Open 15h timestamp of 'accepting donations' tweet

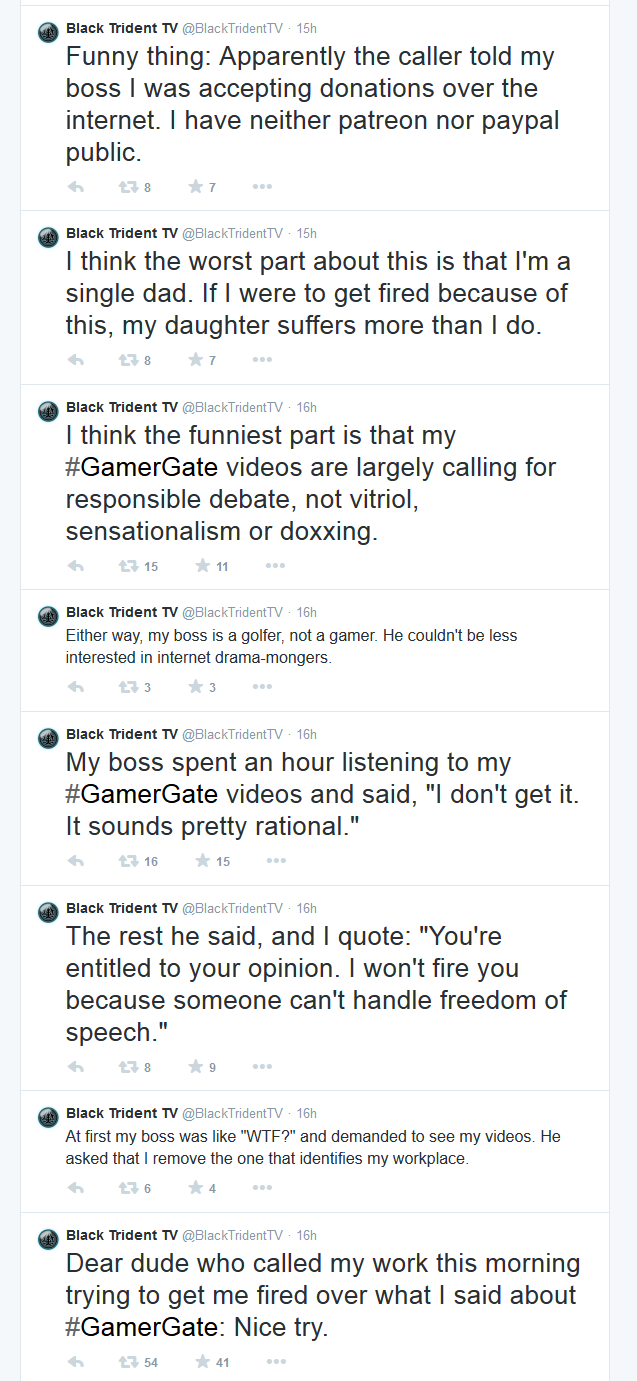tap(307, 29)
